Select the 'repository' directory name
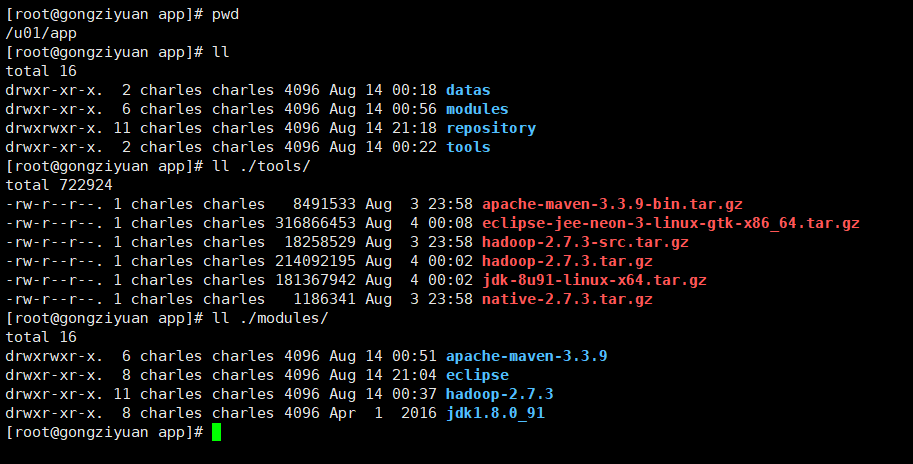This screenshot has width=913, height=464. point(491,129)
